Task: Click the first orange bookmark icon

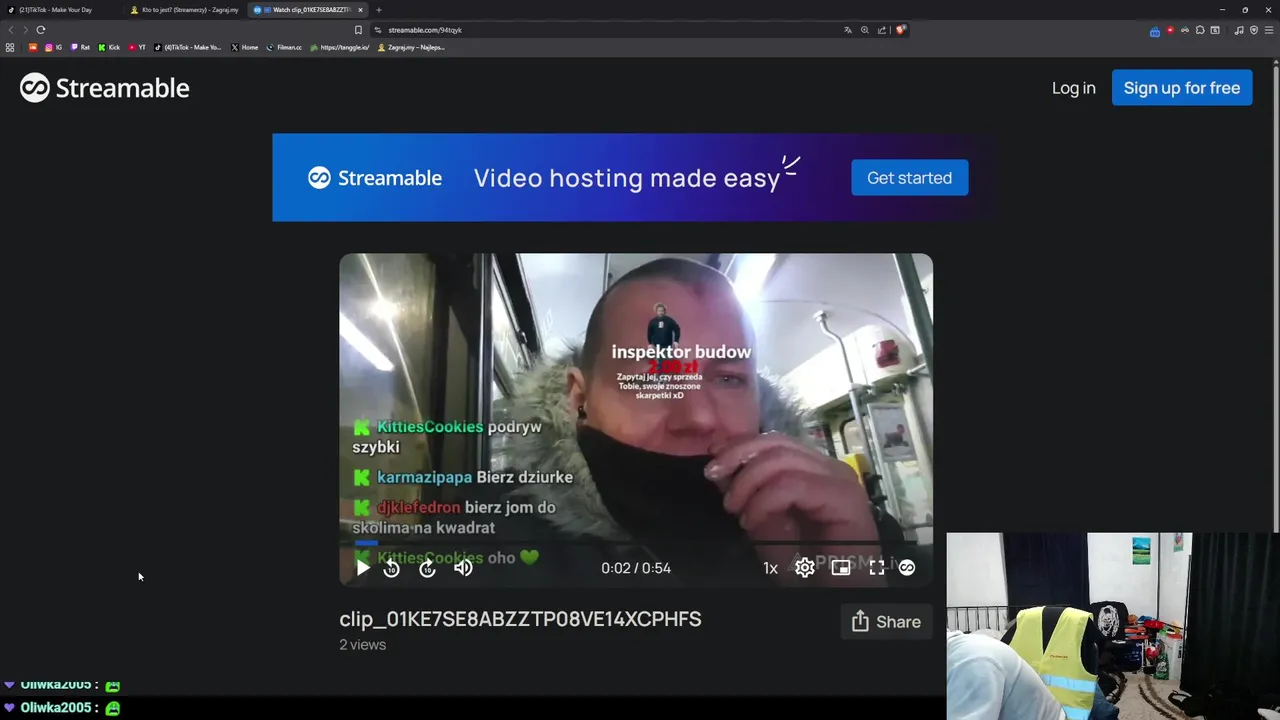Action: tap(33, 47)
